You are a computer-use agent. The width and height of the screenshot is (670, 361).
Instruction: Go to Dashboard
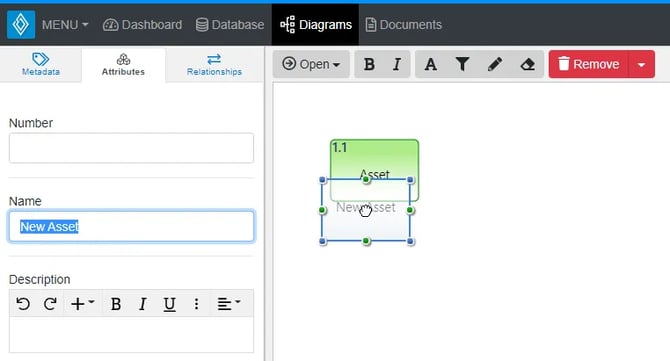tap(142, 25)
